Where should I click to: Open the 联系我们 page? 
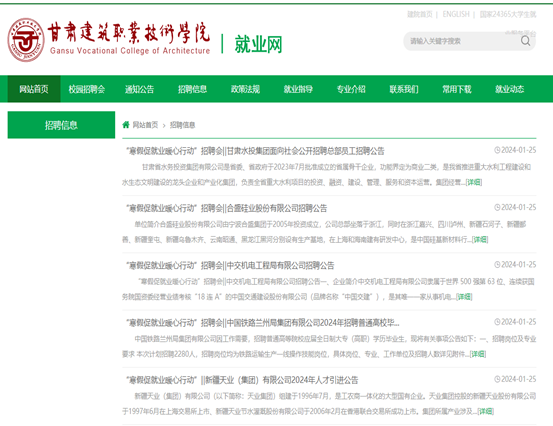404,89
